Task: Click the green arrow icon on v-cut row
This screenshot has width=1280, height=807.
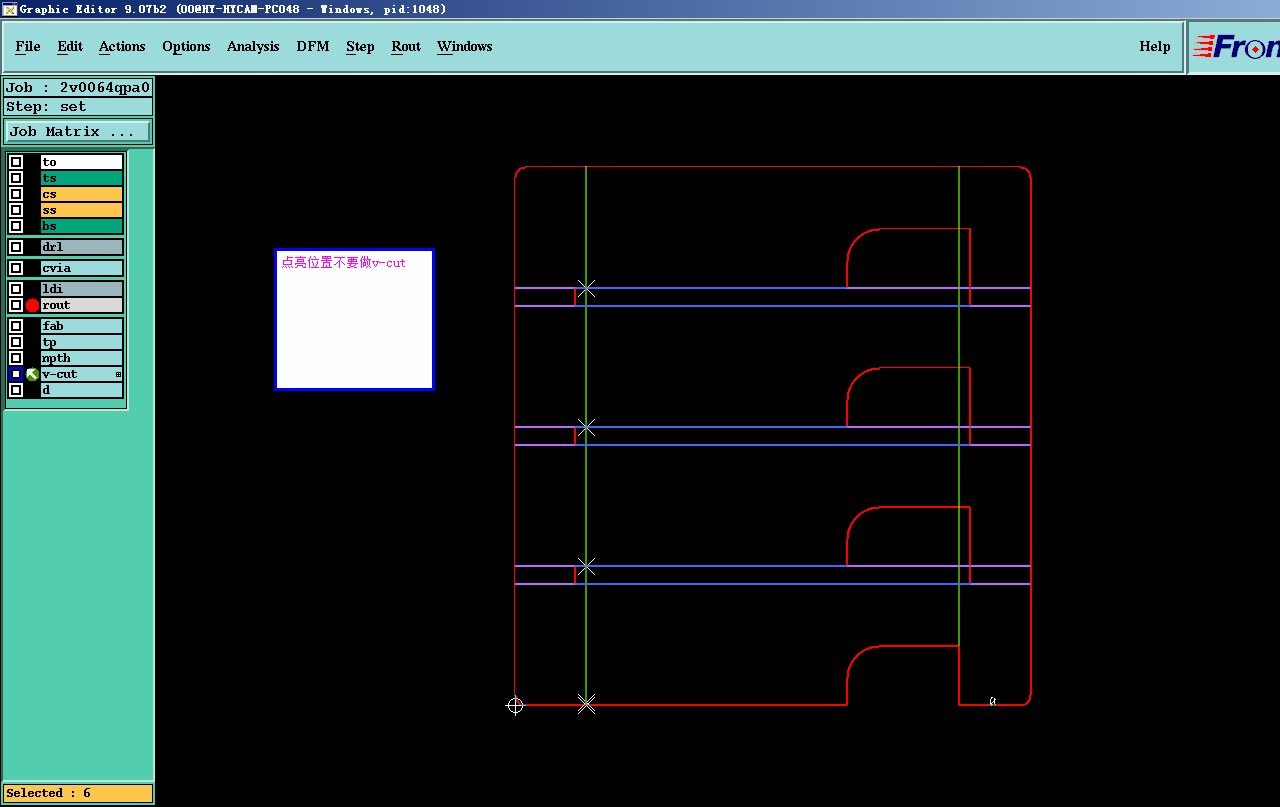Action: coord(32,374)
